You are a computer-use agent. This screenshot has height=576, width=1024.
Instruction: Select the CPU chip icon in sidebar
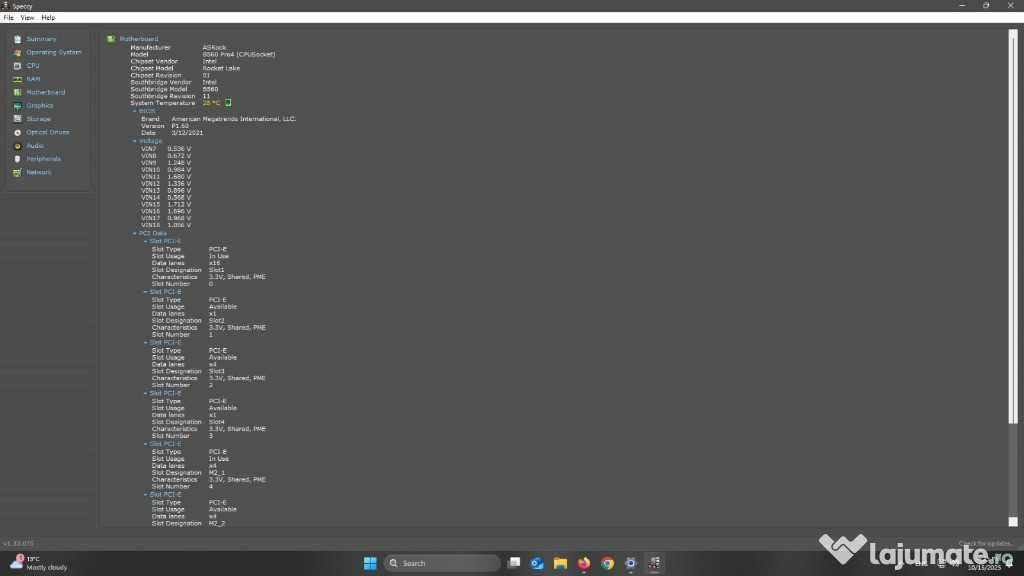pyautogui.click(x=18, y=66)
